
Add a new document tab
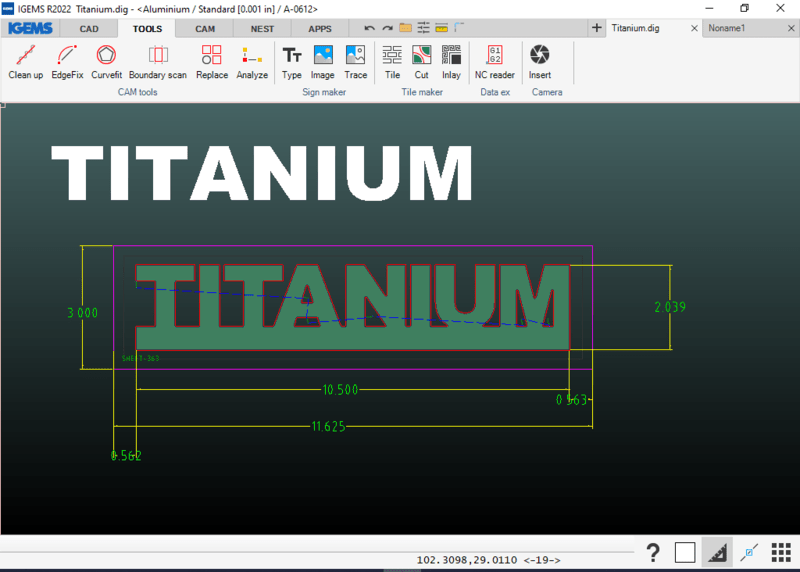pyautogui.click(x=596, y=28)
